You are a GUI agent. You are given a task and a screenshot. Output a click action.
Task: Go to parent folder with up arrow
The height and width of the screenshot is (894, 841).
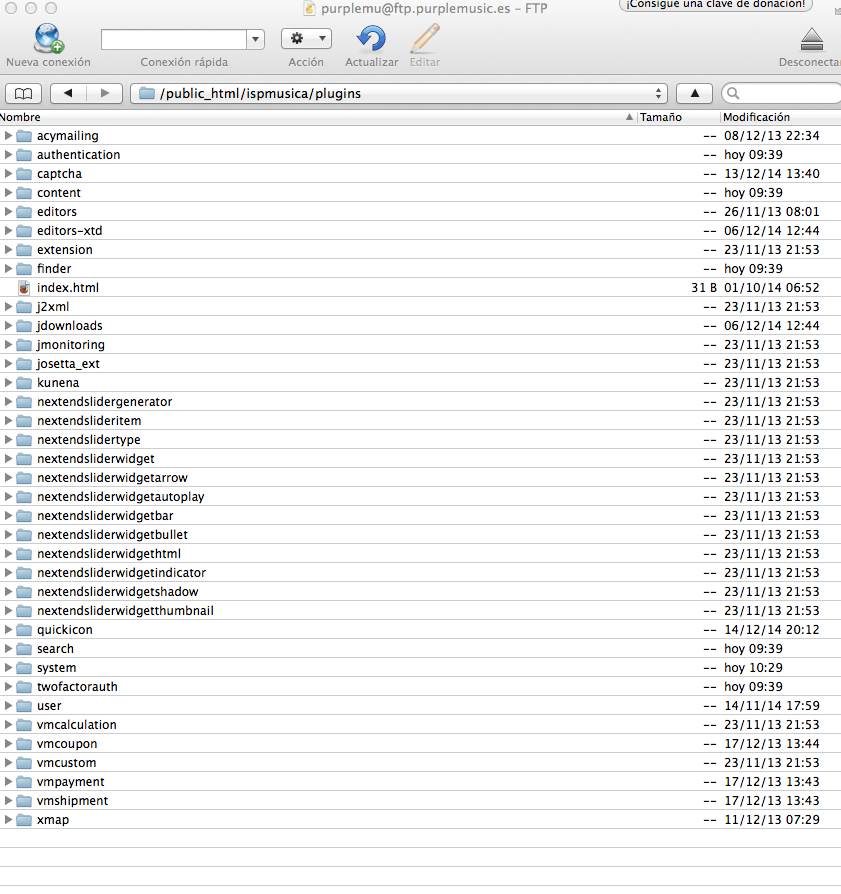point(694,94)
